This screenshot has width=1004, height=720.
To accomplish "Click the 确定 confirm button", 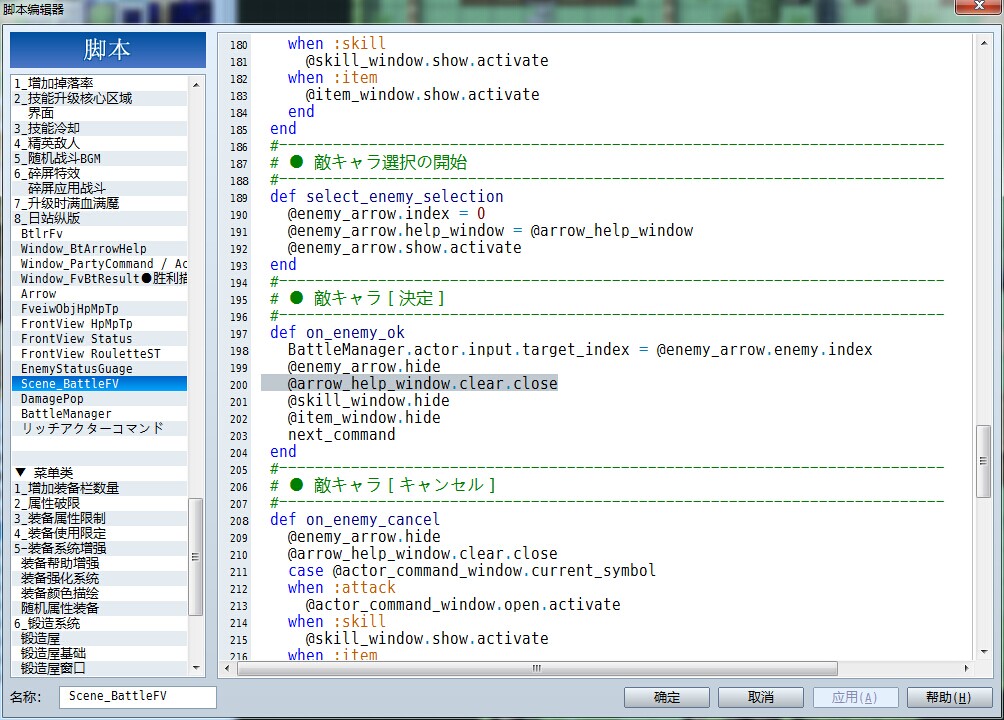I will 667,697.
